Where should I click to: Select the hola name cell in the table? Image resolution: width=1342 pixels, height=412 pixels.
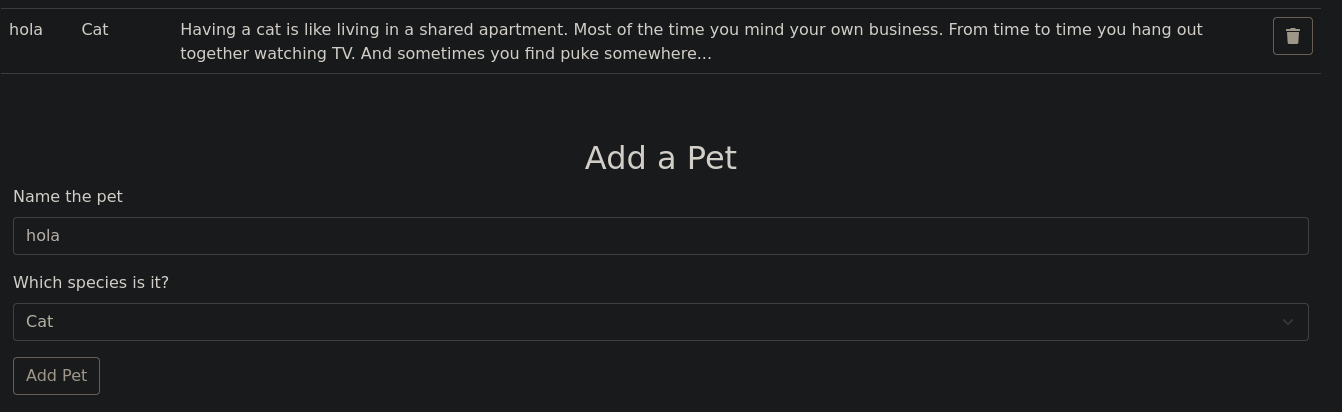26,30
